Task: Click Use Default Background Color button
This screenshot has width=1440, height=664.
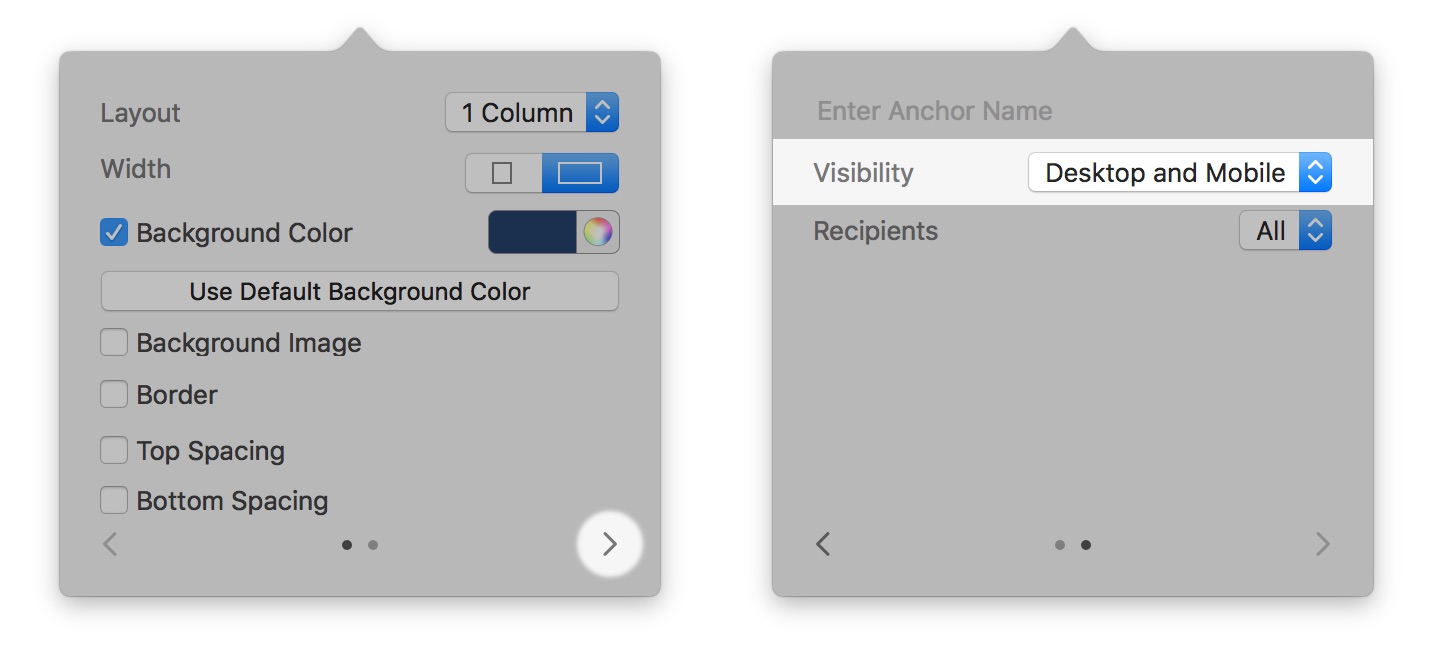Action: (x=360, y=291)
